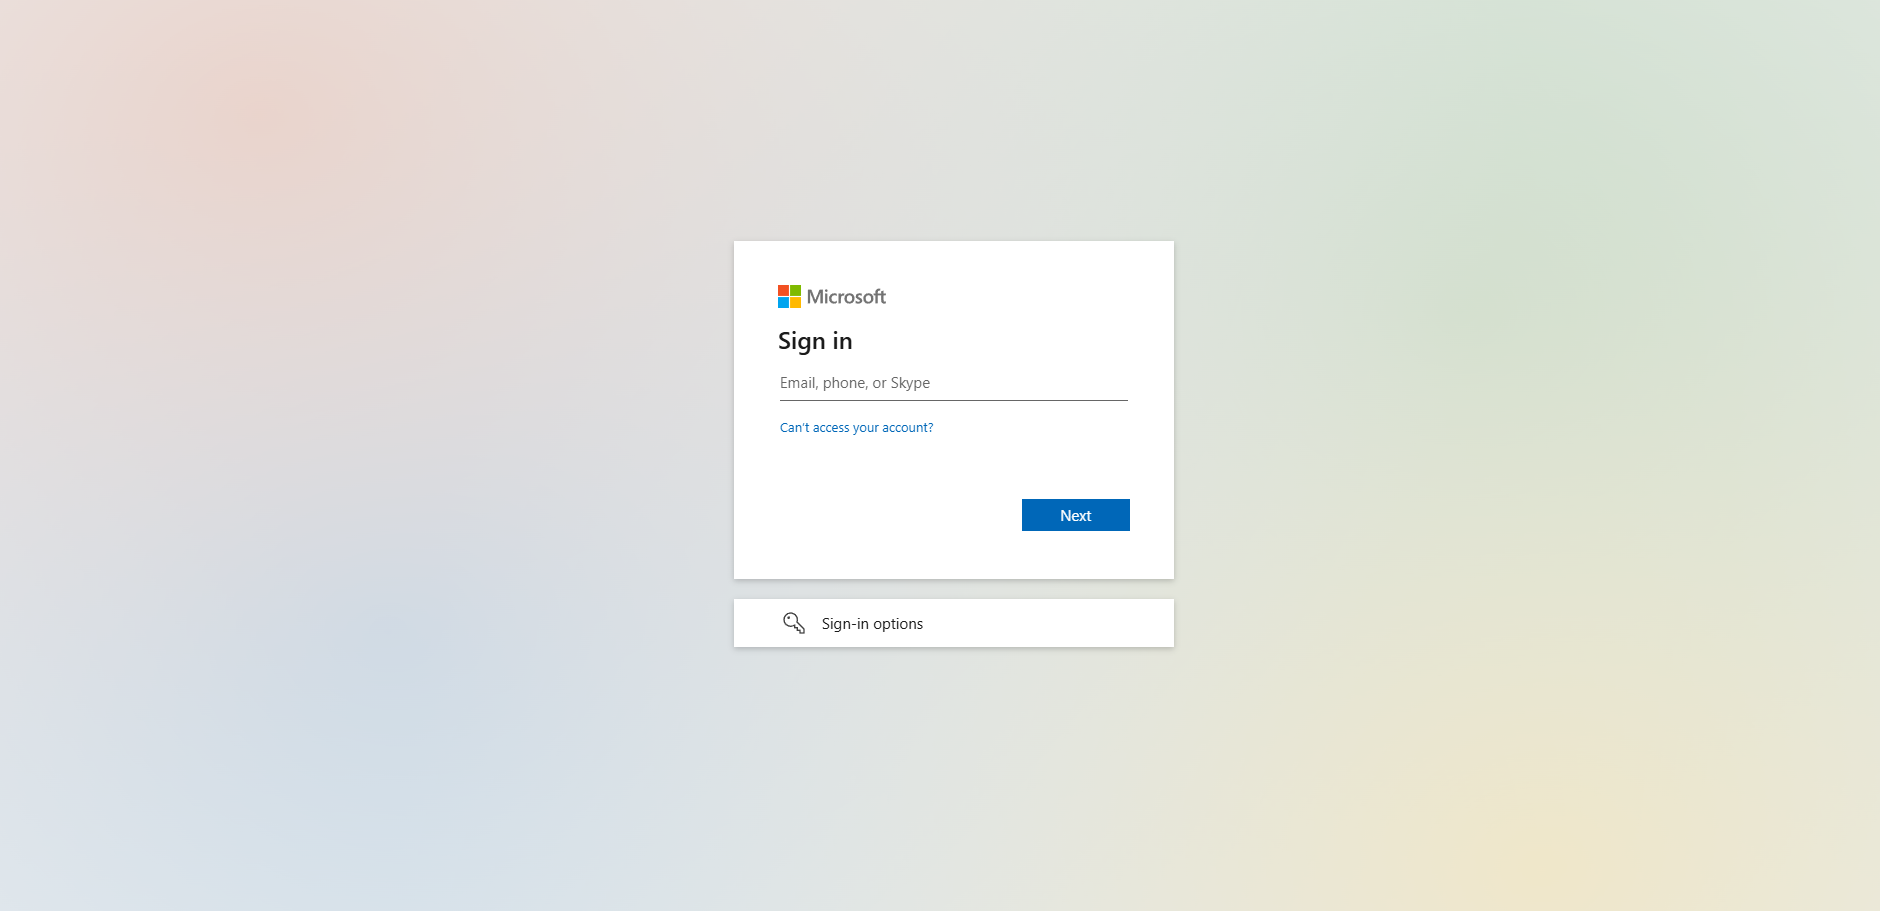
Task: Click the "Sign-in options" label text
Action: (872, 623)
